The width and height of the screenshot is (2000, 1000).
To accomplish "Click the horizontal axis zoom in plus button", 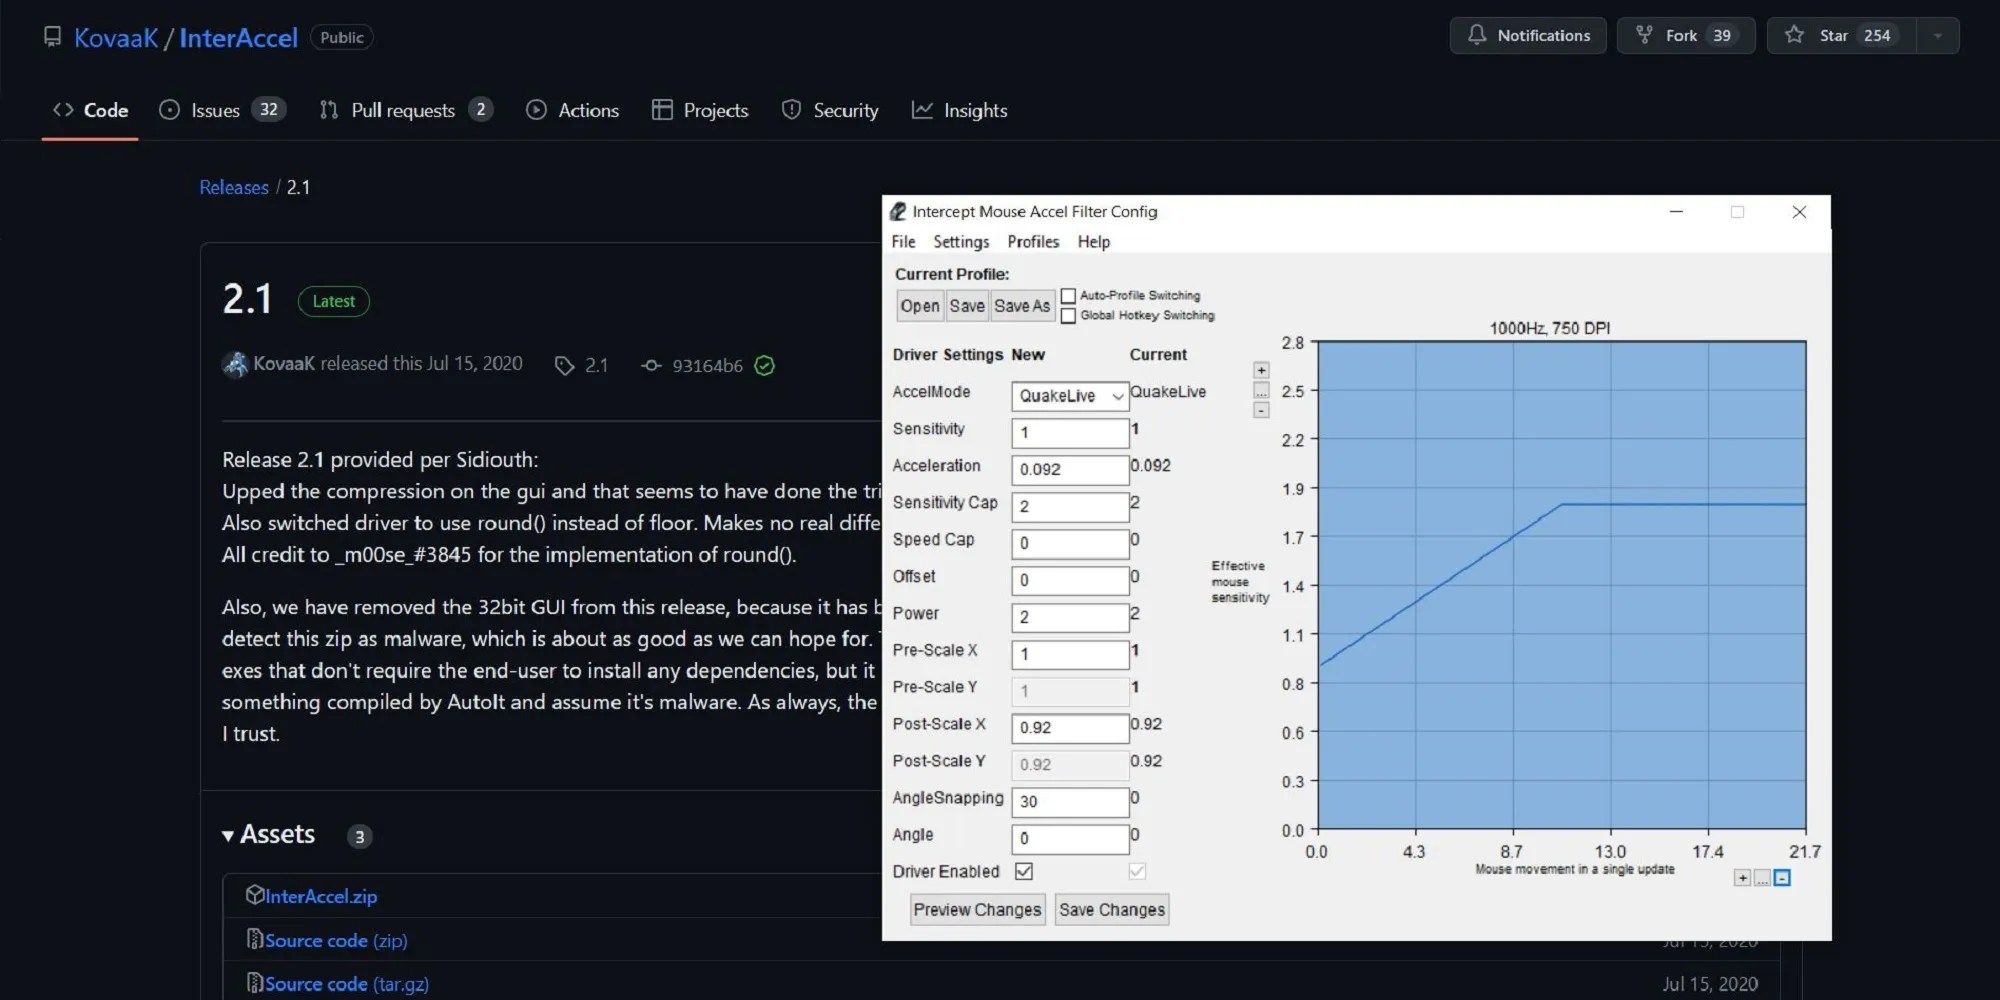I will click(1742, 878).
